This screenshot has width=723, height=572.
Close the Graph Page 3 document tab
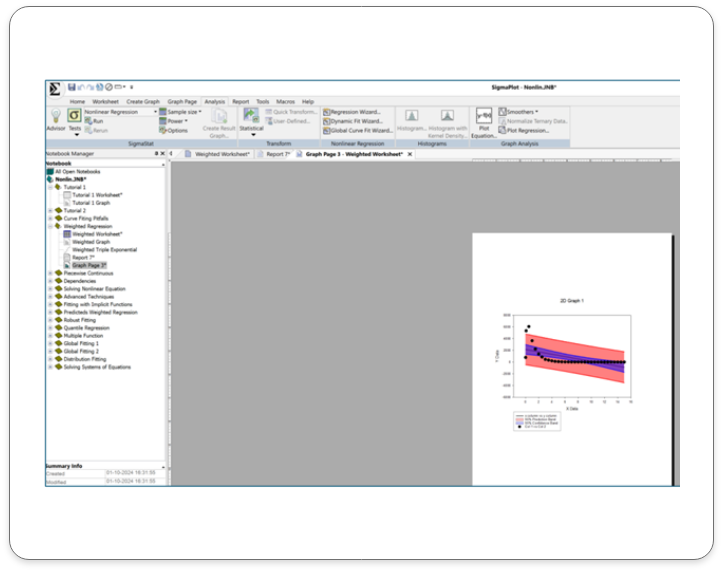pos(410,154)
